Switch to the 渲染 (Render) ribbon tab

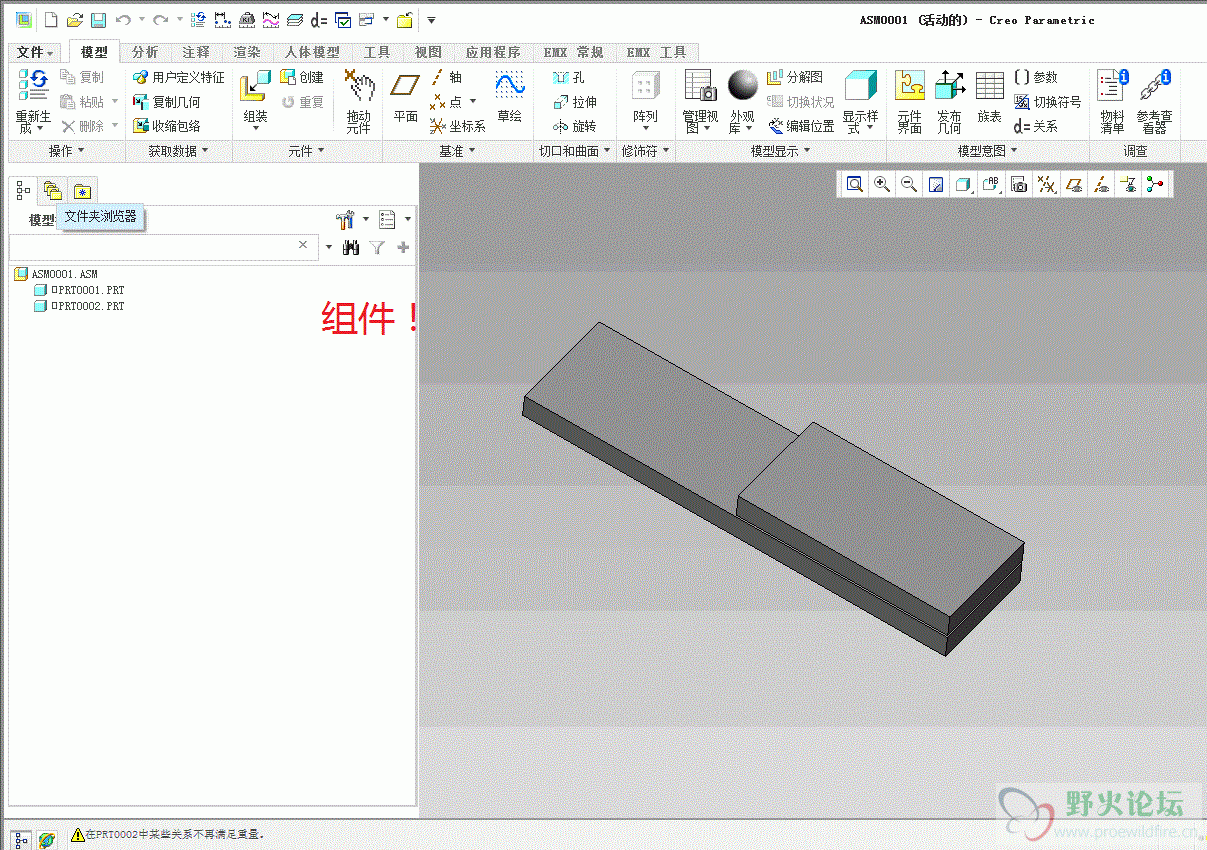click(x=247, y=52)
